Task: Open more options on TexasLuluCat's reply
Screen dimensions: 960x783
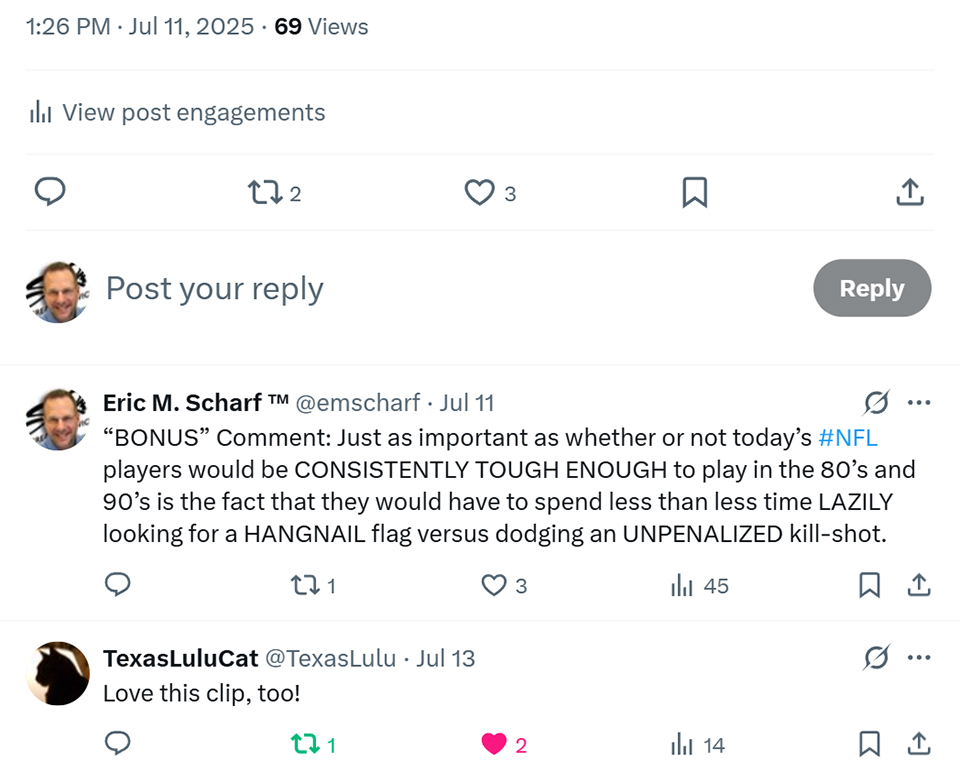Action: click(x=918, y=658)
